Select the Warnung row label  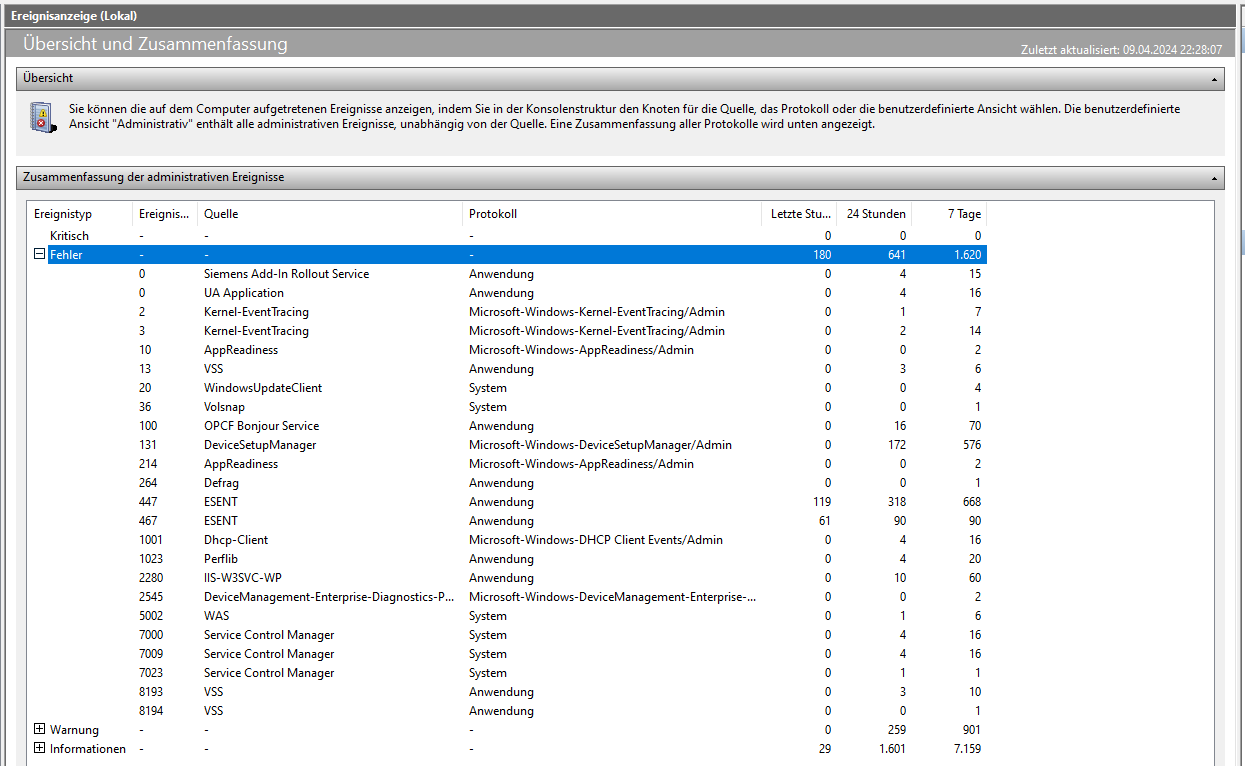point(73,730)
